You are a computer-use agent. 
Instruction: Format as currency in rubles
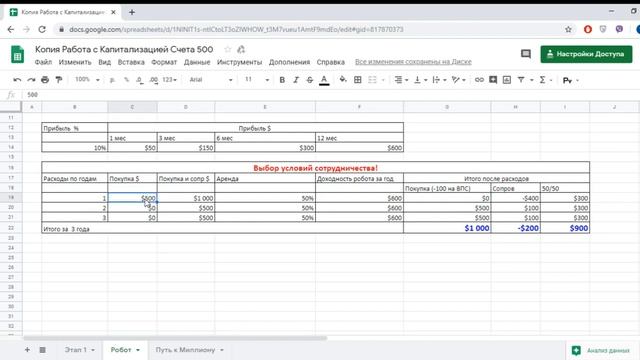[112, 80]
